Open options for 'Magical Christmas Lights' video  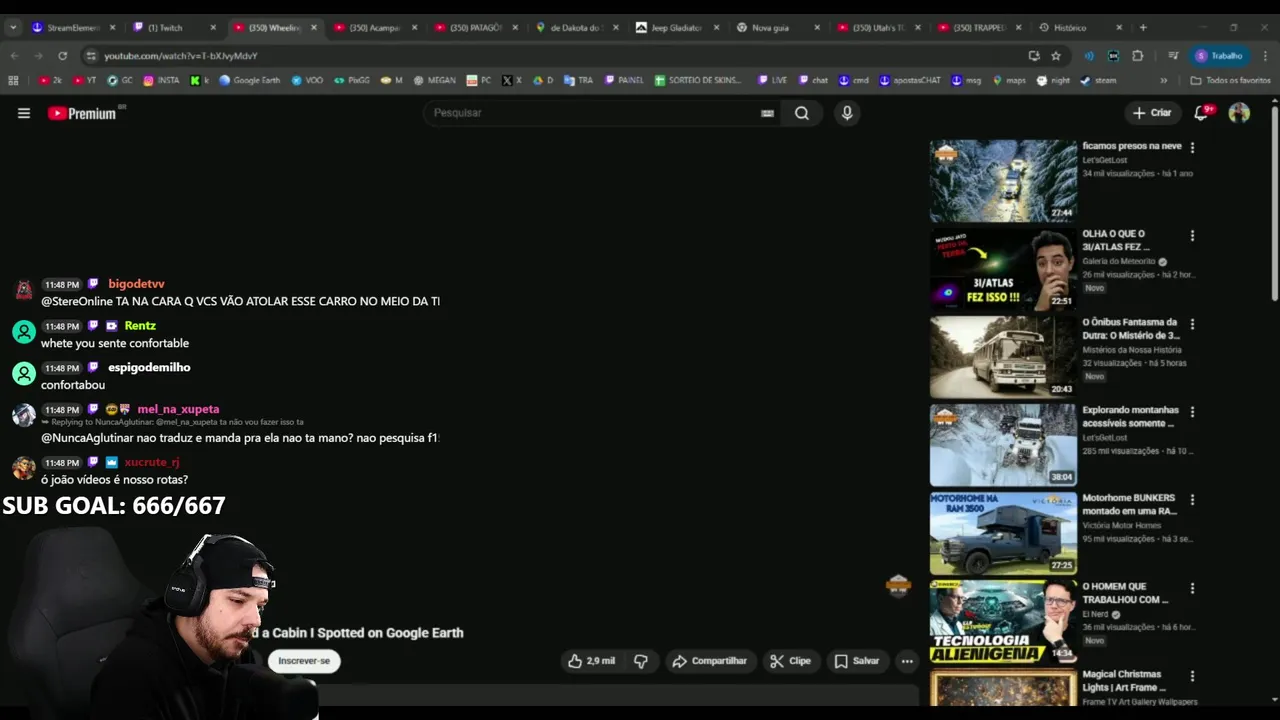(x=1192, y=676)
